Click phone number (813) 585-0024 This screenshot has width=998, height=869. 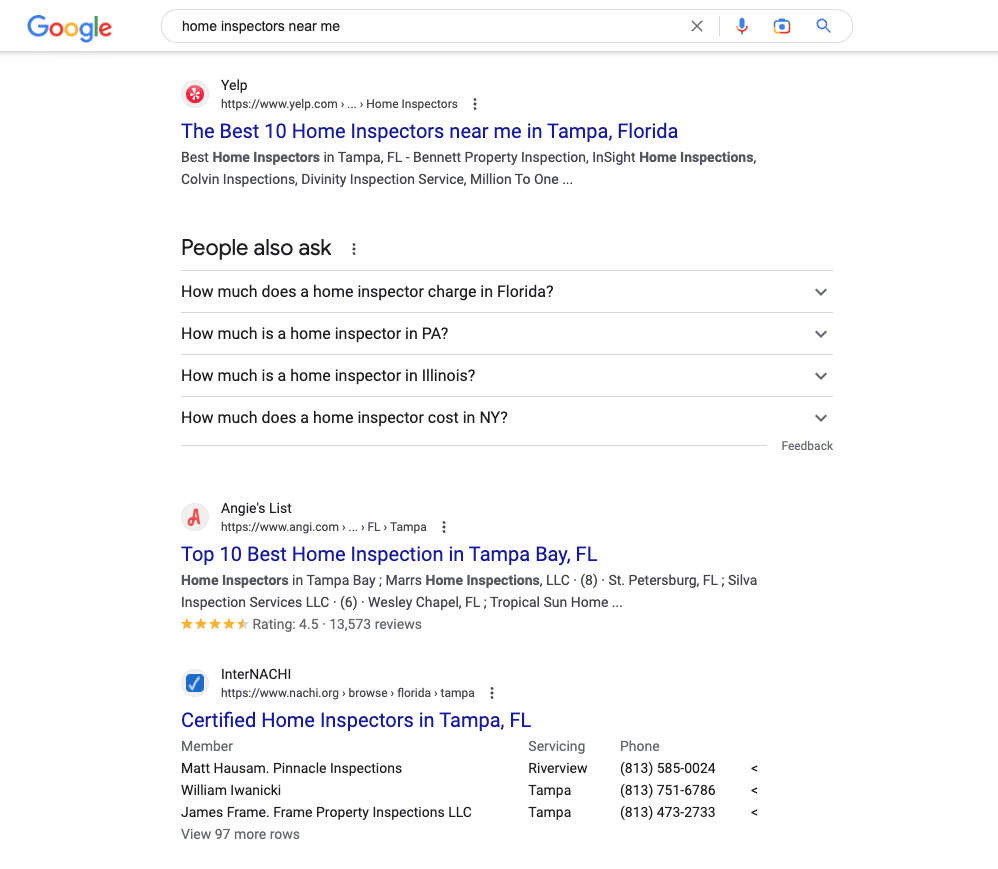pyautogui.click(x=668, y=768)
